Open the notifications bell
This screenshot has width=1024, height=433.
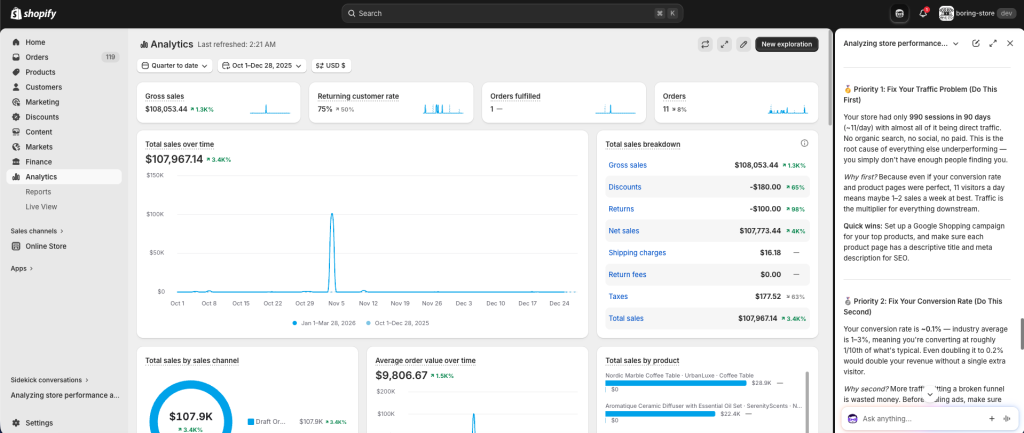(922, 13)
